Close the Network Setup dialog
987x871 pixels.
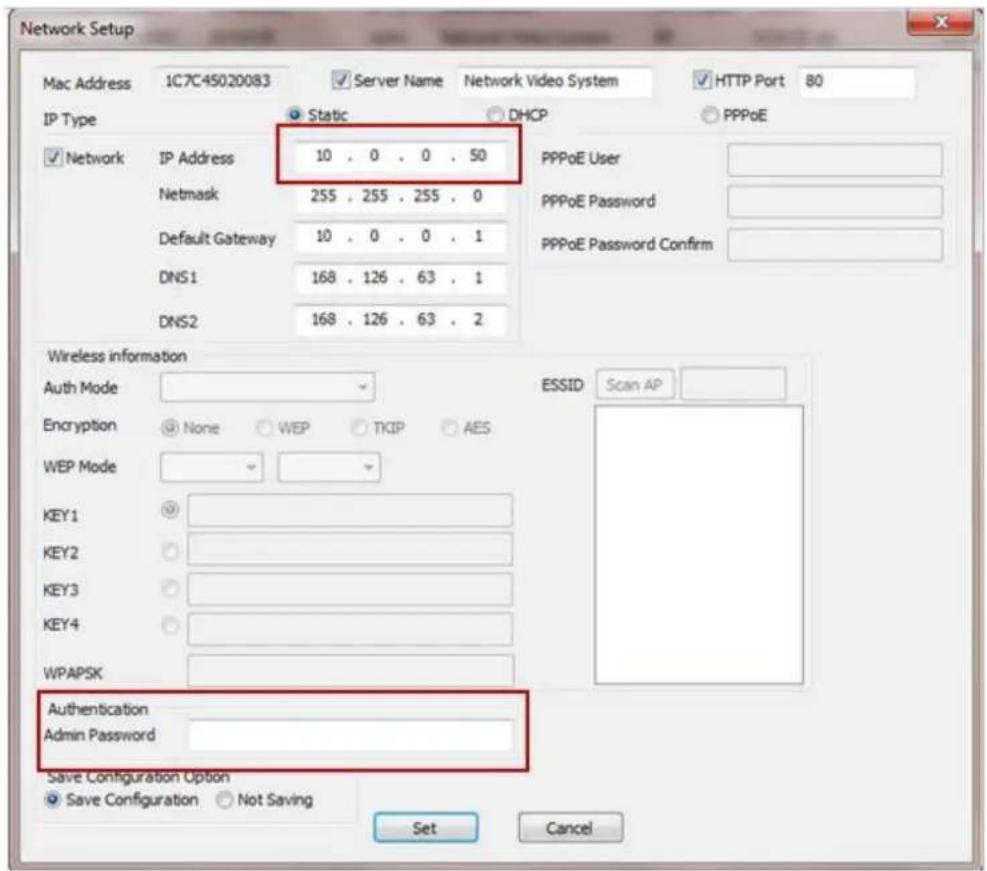point(941,23)
